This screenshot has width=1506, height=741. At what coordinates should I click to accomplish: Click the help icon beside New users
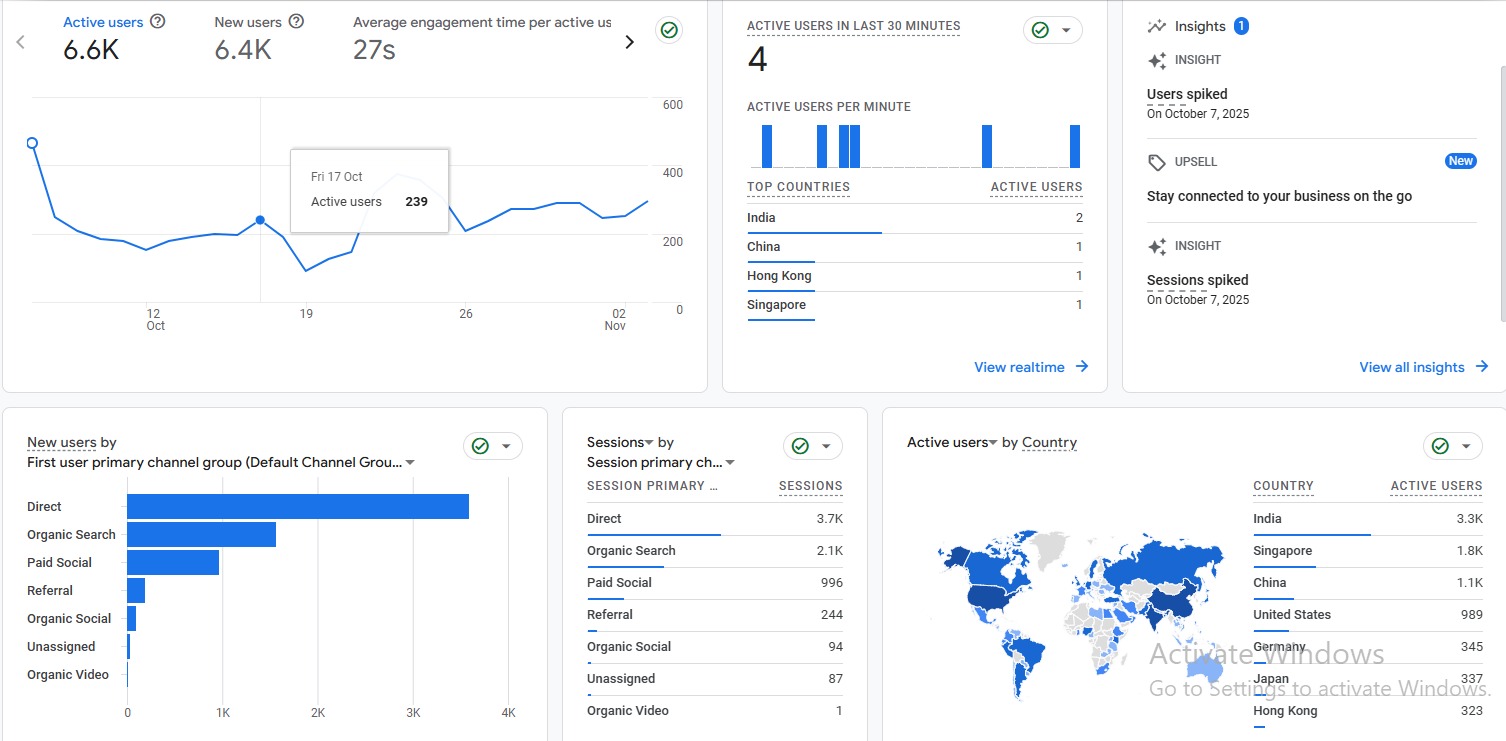tap(296, 21)
